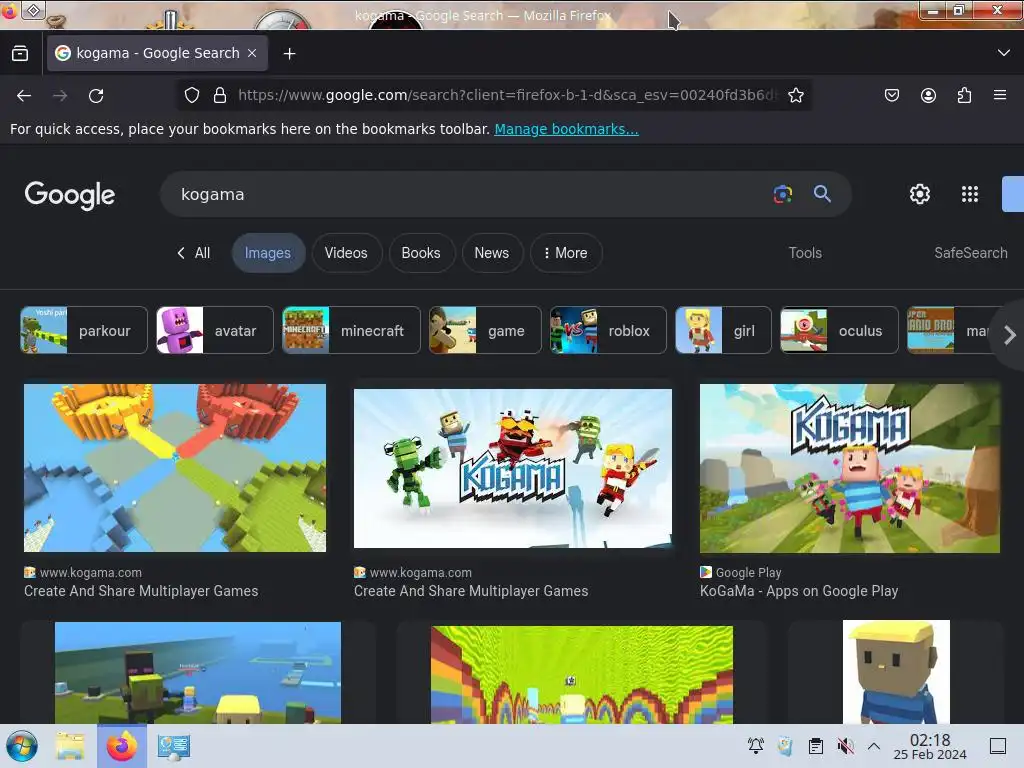Open Firefox application hamburger menu
Screen dimensions: 1024x768
[x=1000, y=95]
